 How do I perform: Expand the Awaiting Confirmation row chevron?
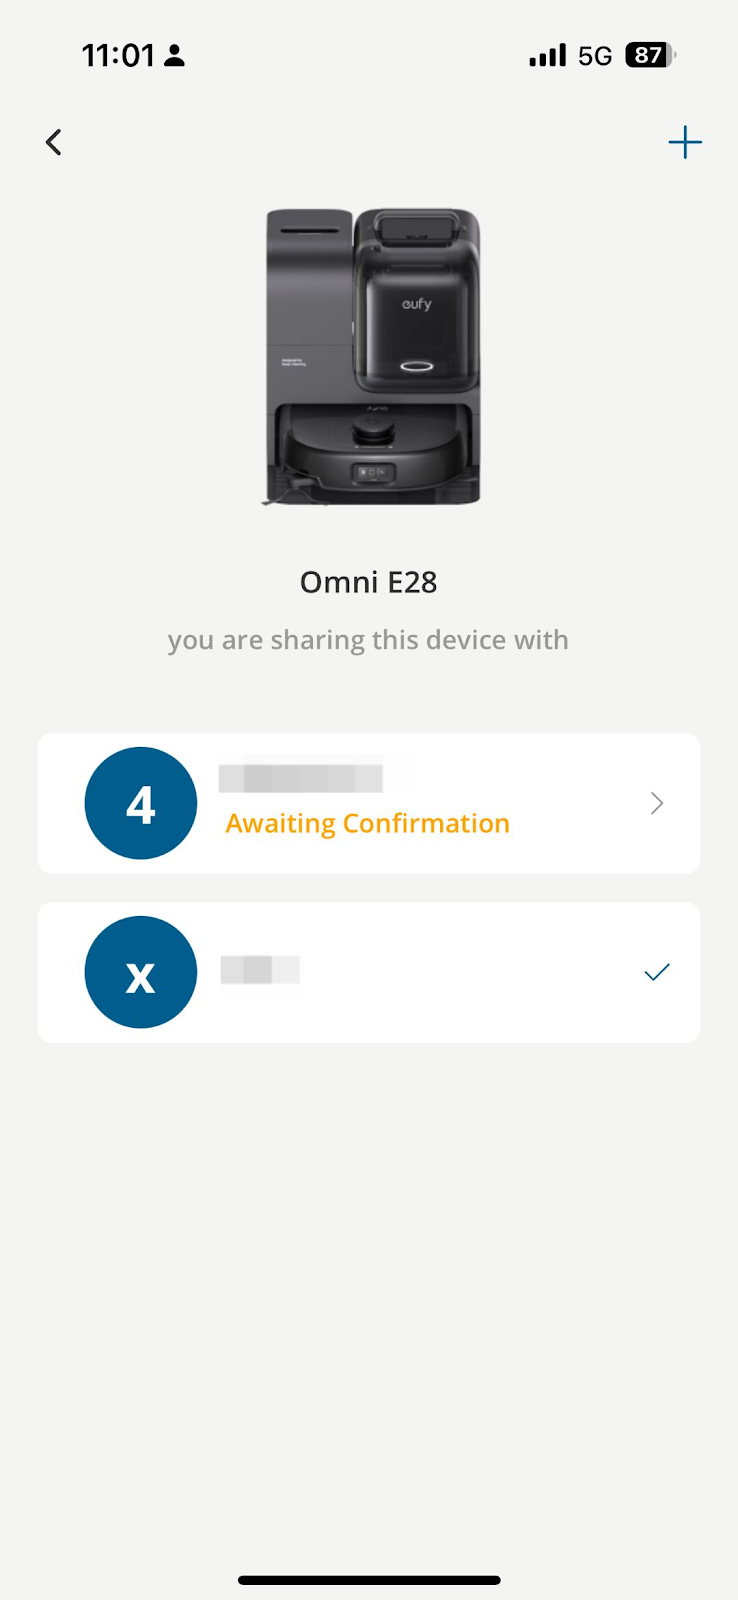(x=657, y=803)
